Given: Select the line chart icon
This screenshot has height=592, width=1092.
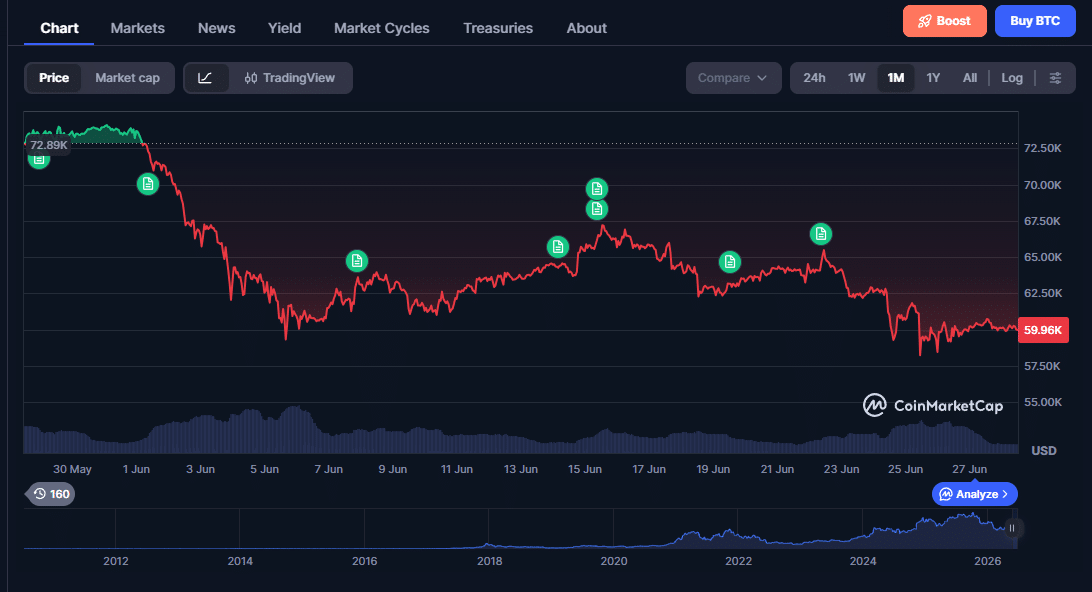Looking at the screenshot, I should pyautogui.click(x=205, y=78).
